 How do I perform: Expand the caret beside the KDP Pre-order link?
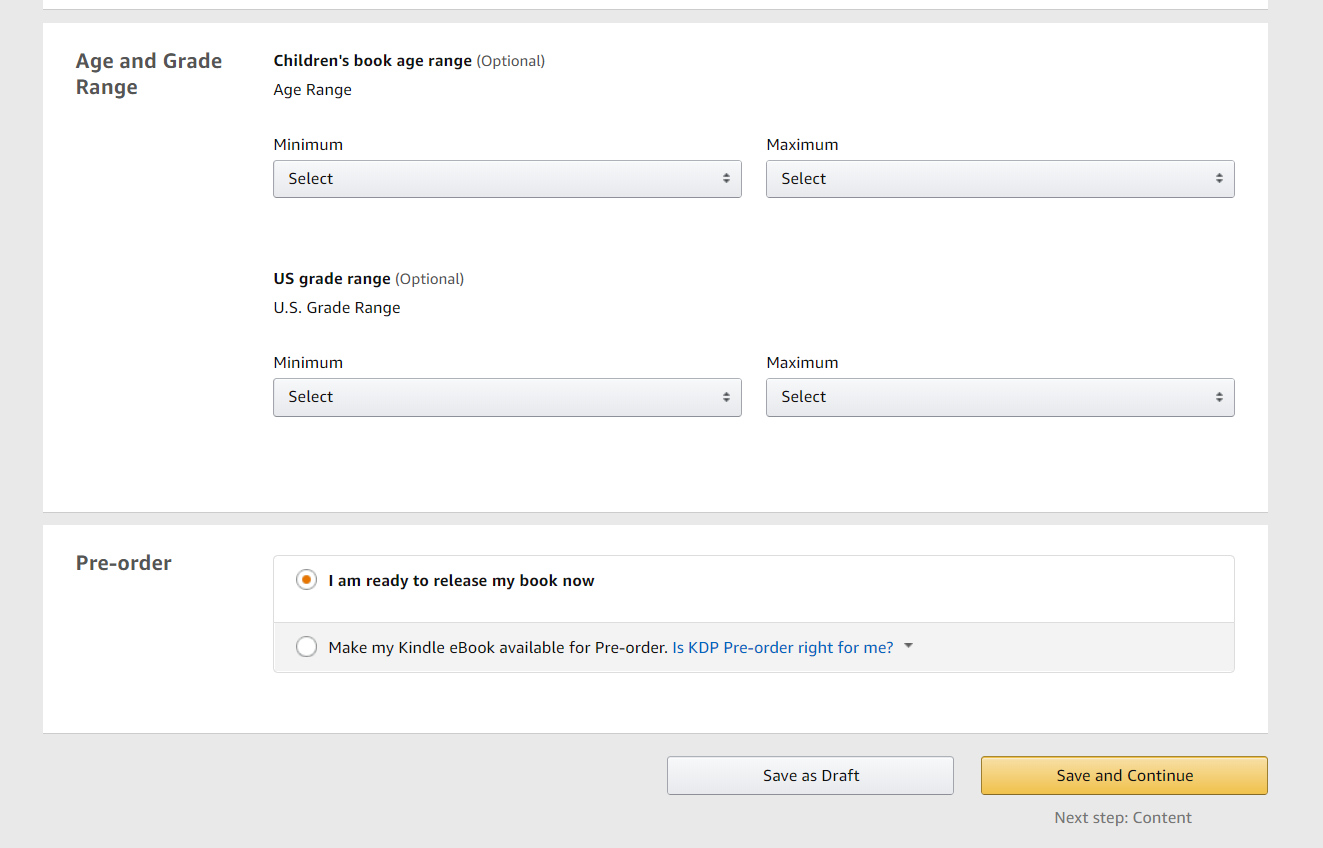pyautogui.click(x=908, y=646)
